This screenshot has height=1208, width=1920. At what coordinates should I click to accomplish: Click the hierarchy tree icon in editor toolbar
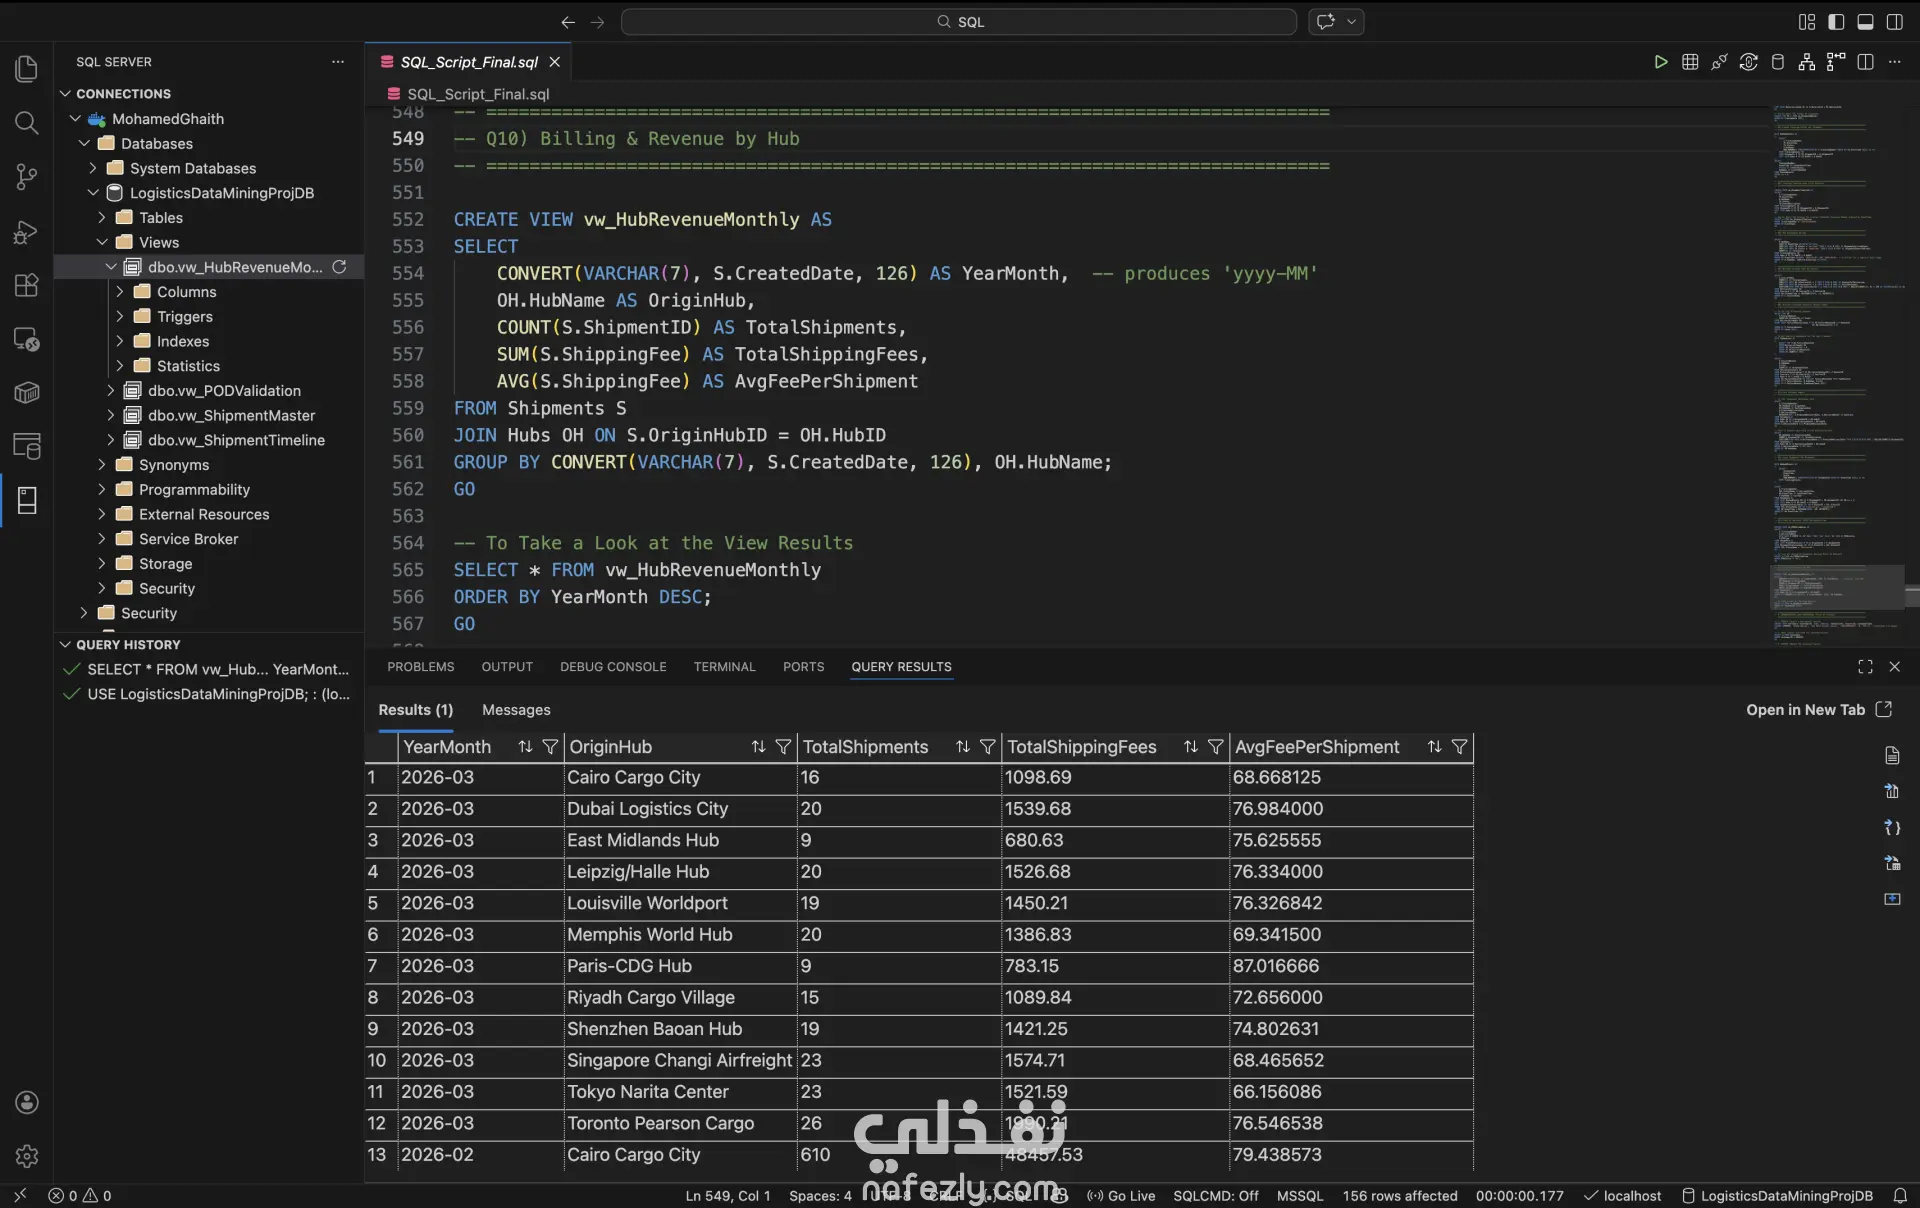coord(1806,62)
